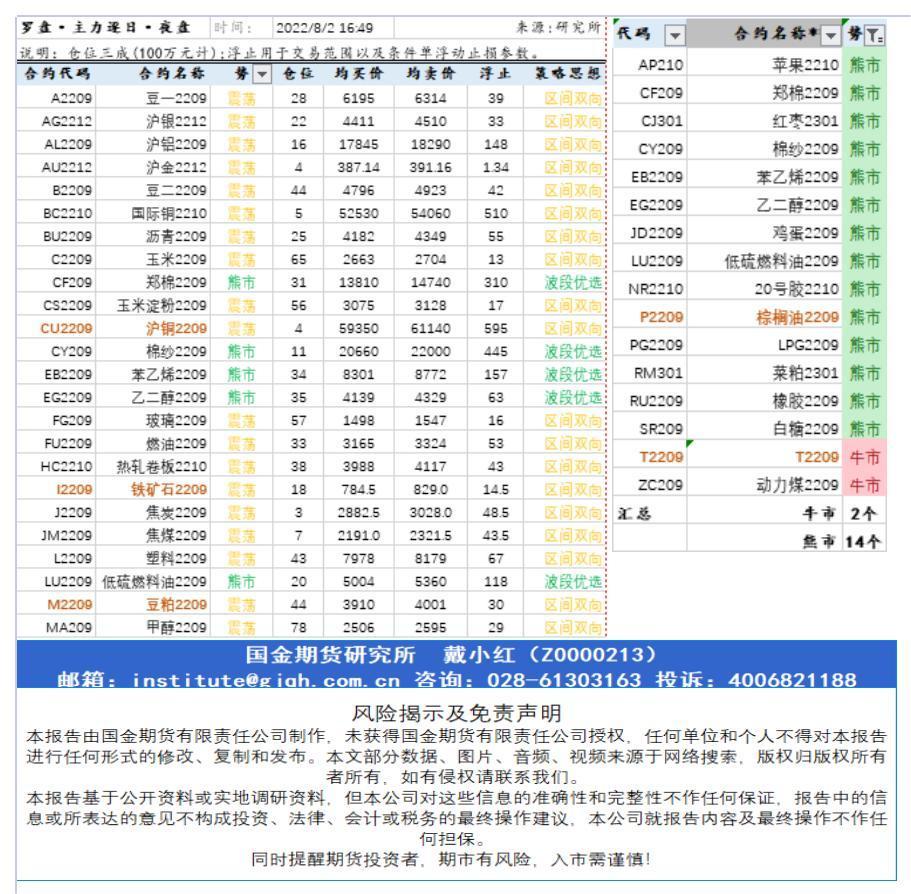This screenshot has height=894, width=911.
Task: Click the 均买价 column header
Action: 358,74
